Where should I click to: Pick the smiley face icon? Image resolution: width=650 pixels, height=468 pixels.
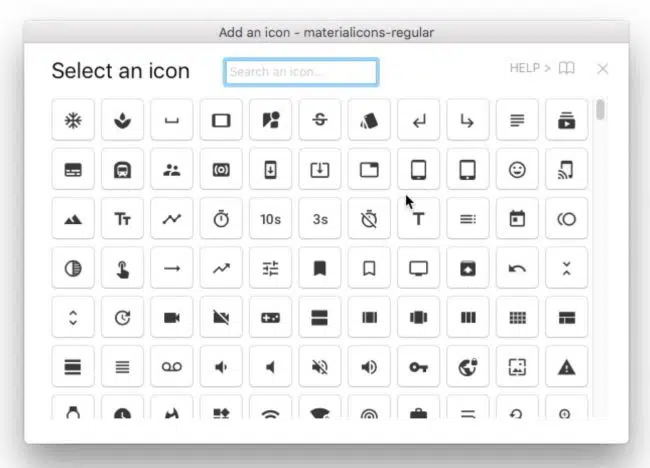coord(517,170)
